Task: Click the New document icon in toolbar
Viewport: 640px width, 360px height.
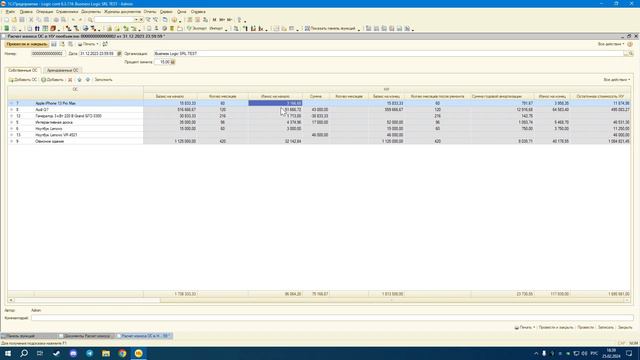Action: 6,20
